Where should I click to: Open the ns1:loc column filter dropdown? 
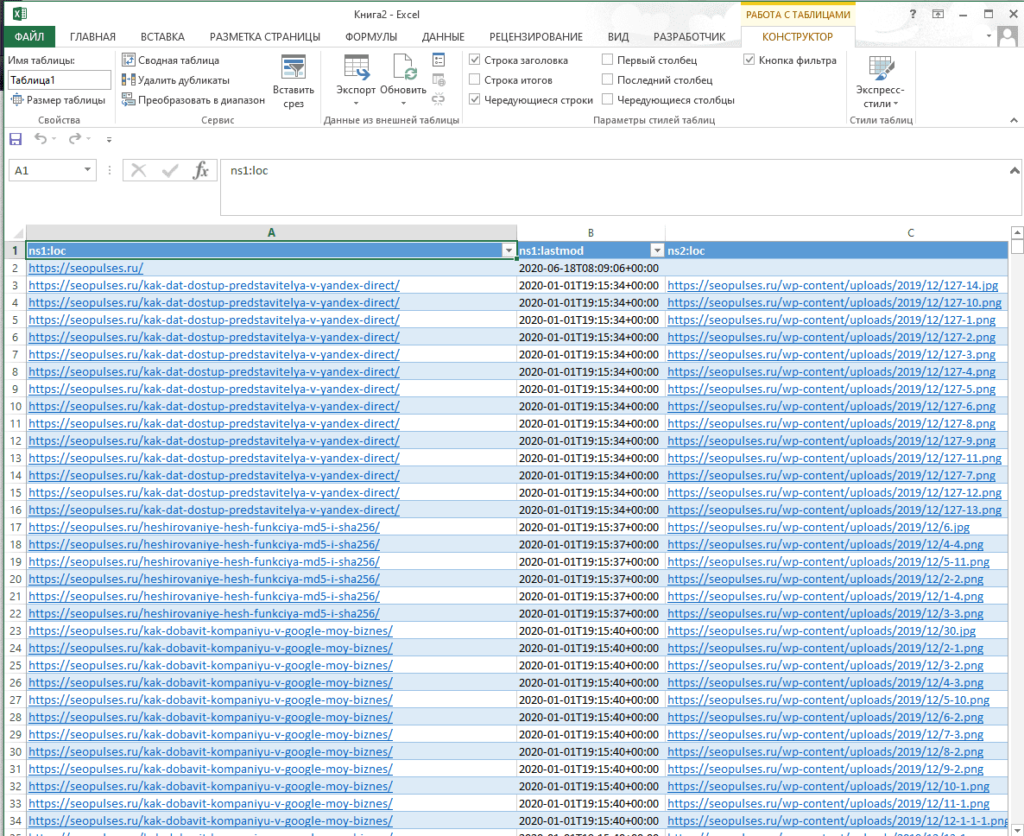[x=508, y=250]
